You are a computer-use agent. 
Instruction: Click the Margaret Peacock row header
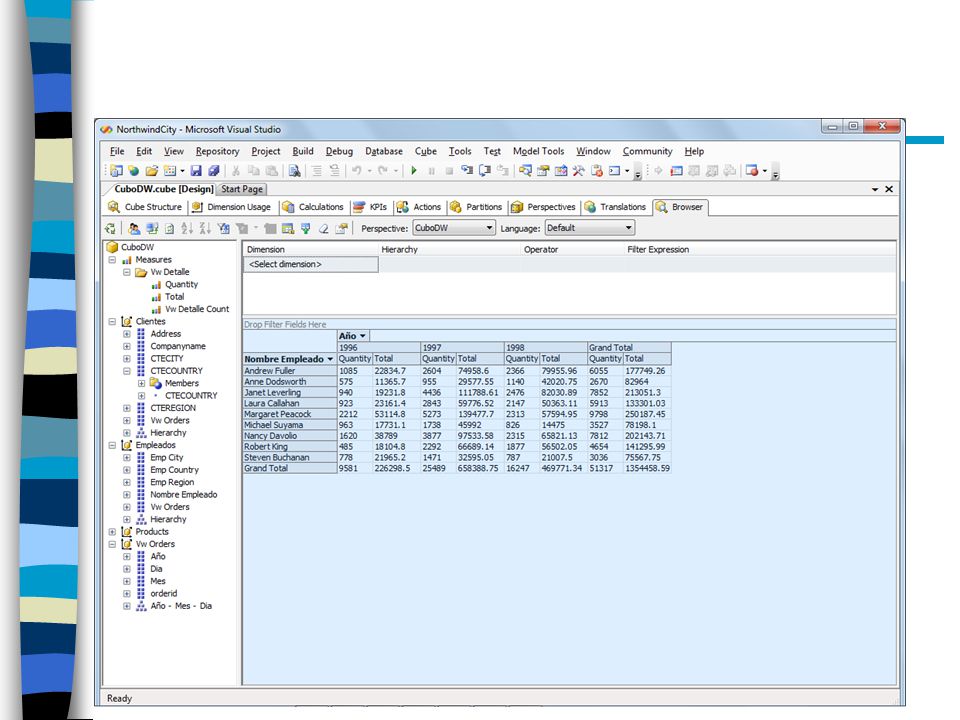click(290, 414)
